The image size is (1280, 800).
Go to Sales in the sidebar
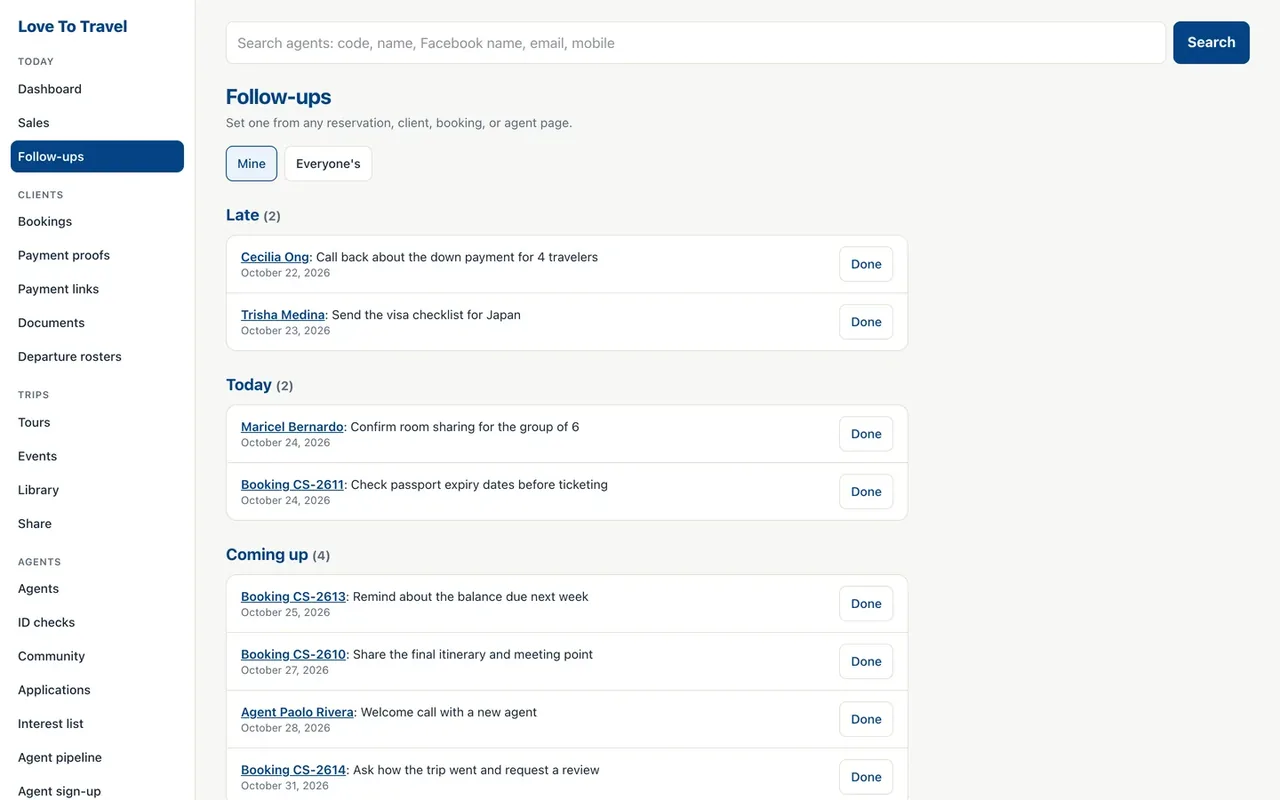coord(97,123)
